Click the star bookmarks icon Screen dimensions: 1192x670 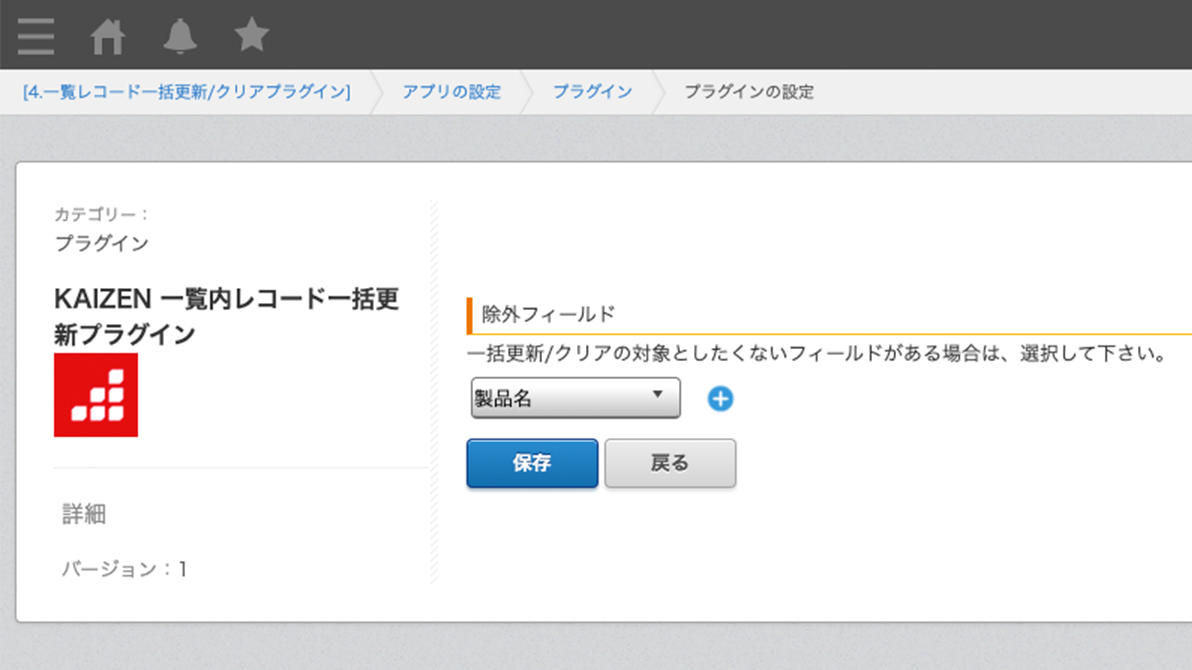252,36
